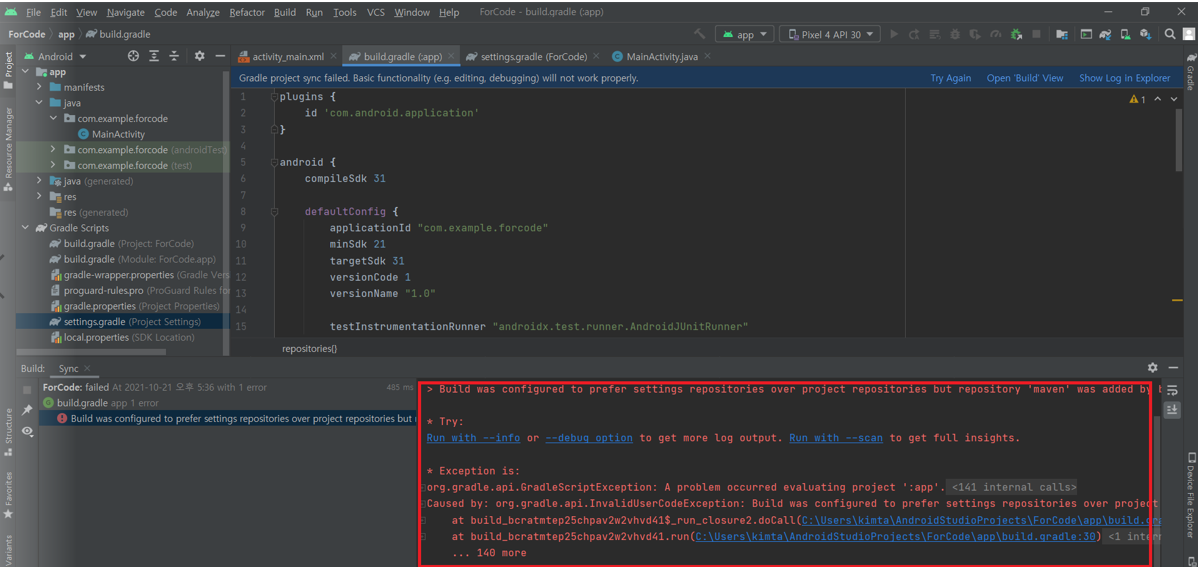Open the AVD Manager icon
The height and width of the screenshot is (567, 1198).
[x=1125, y=34]
